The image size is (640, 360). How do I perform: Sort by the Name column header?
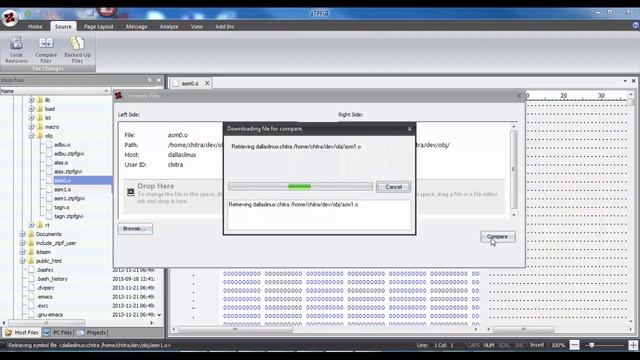55,91
